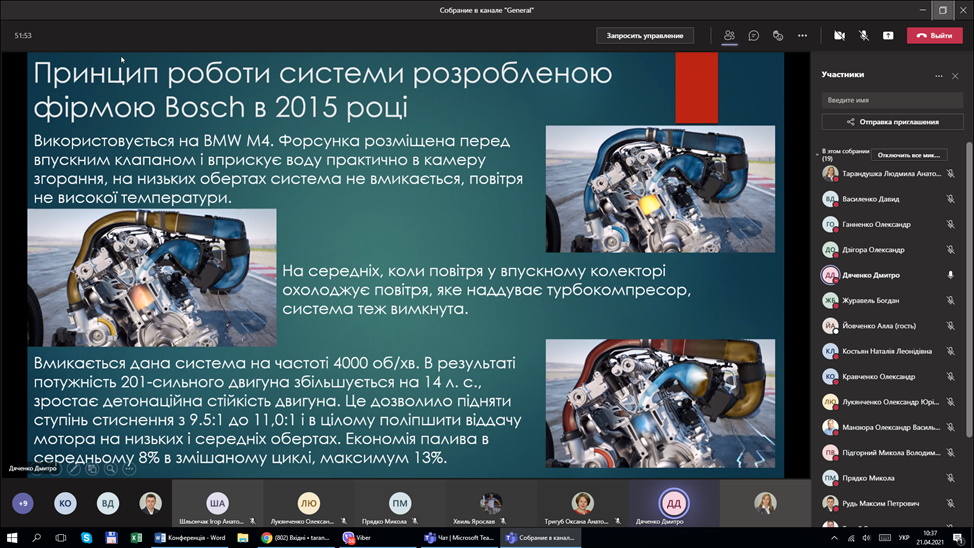The width and height of the screenshot is (974, 548).
Task: Click Шльончак Ігор video tile
Action: (217, 503)
